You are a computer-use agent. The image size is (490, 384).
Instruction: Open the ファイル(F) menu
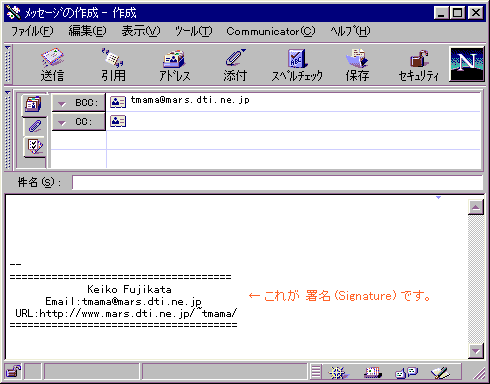(32, 31)
